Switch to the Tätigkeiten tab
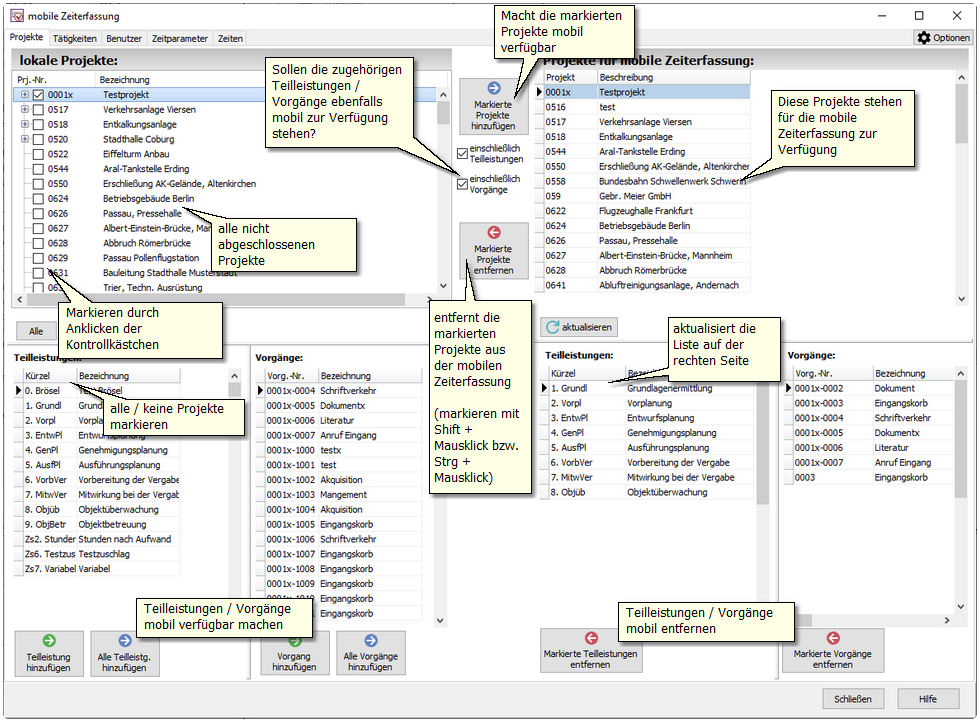 point(75,39)
